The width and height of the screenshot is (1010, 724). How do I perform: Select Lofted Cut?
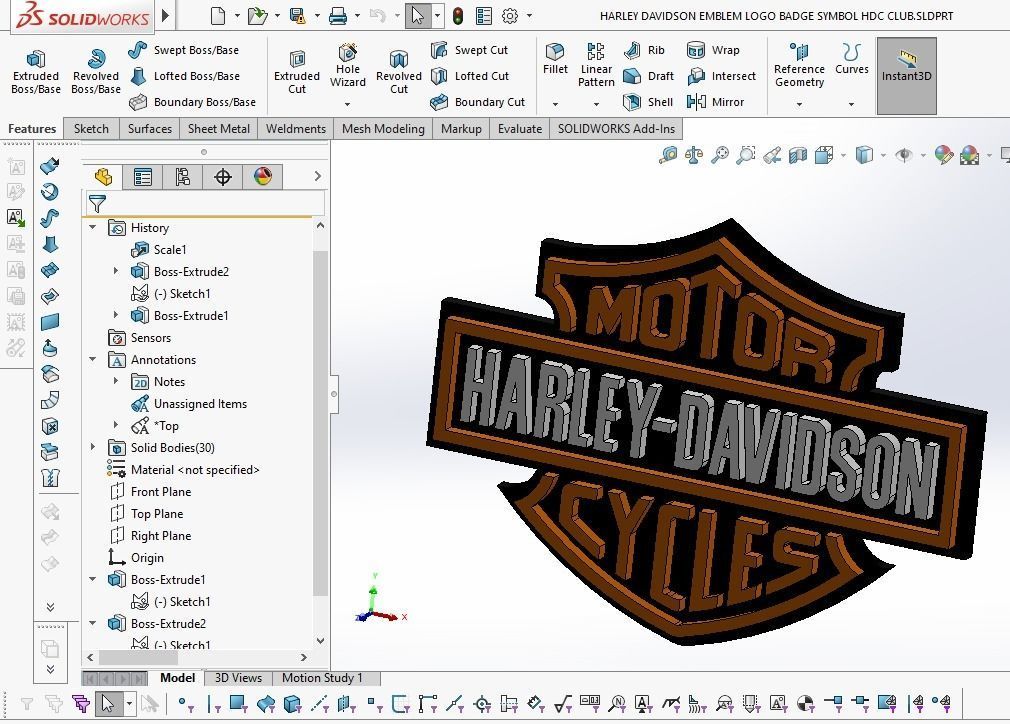(470, 76)
